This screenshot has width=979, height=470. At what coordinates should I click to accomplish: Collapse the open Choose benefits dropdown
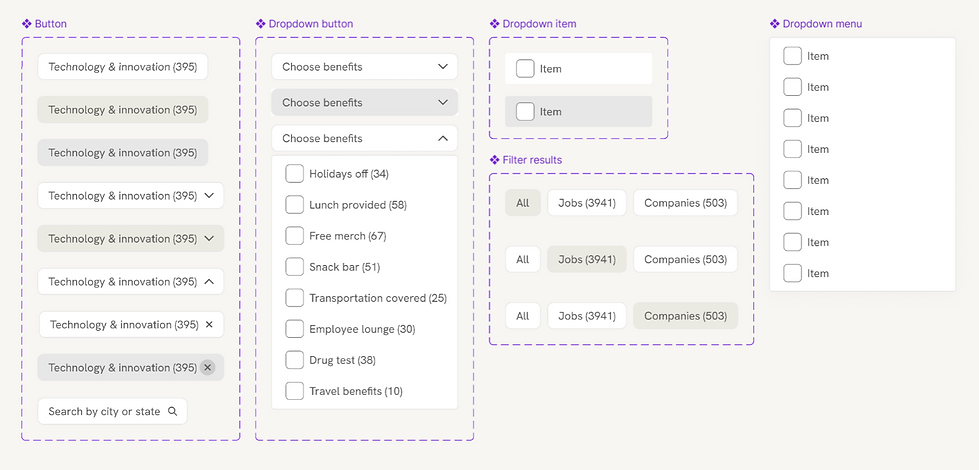(443, 139)
